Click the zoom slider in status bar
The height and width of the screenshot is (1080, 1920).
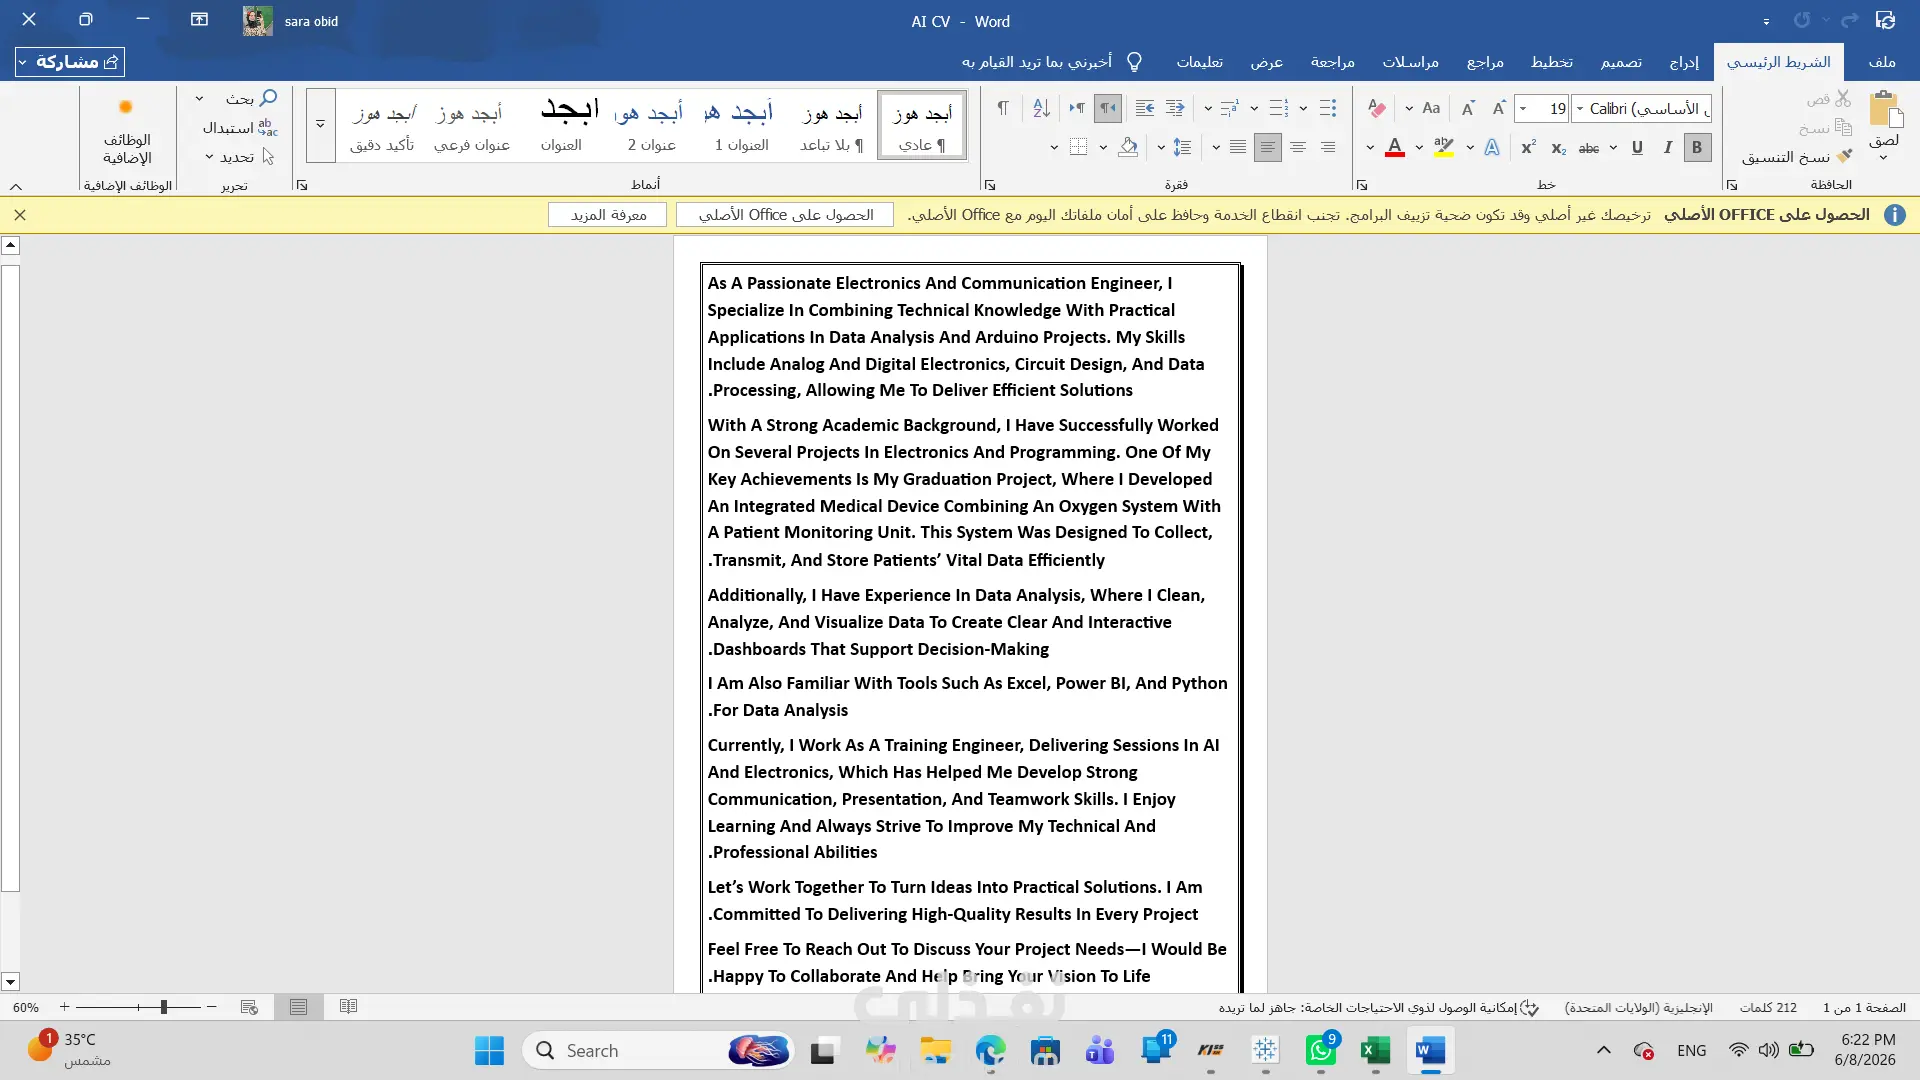[x=139, y=1007]
